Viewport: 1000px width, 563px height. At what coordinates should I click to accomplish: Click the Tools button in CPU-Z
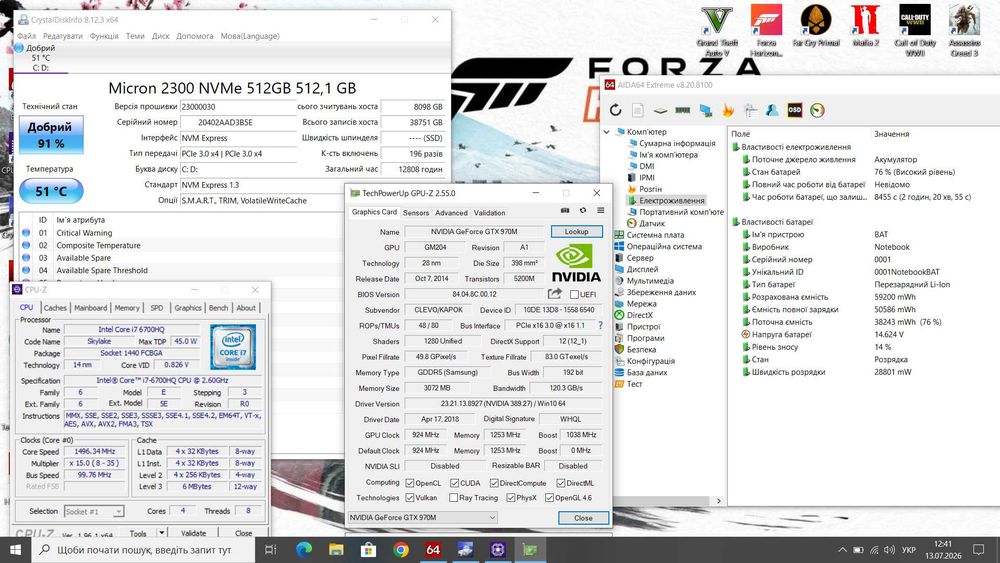click(138, 533)
